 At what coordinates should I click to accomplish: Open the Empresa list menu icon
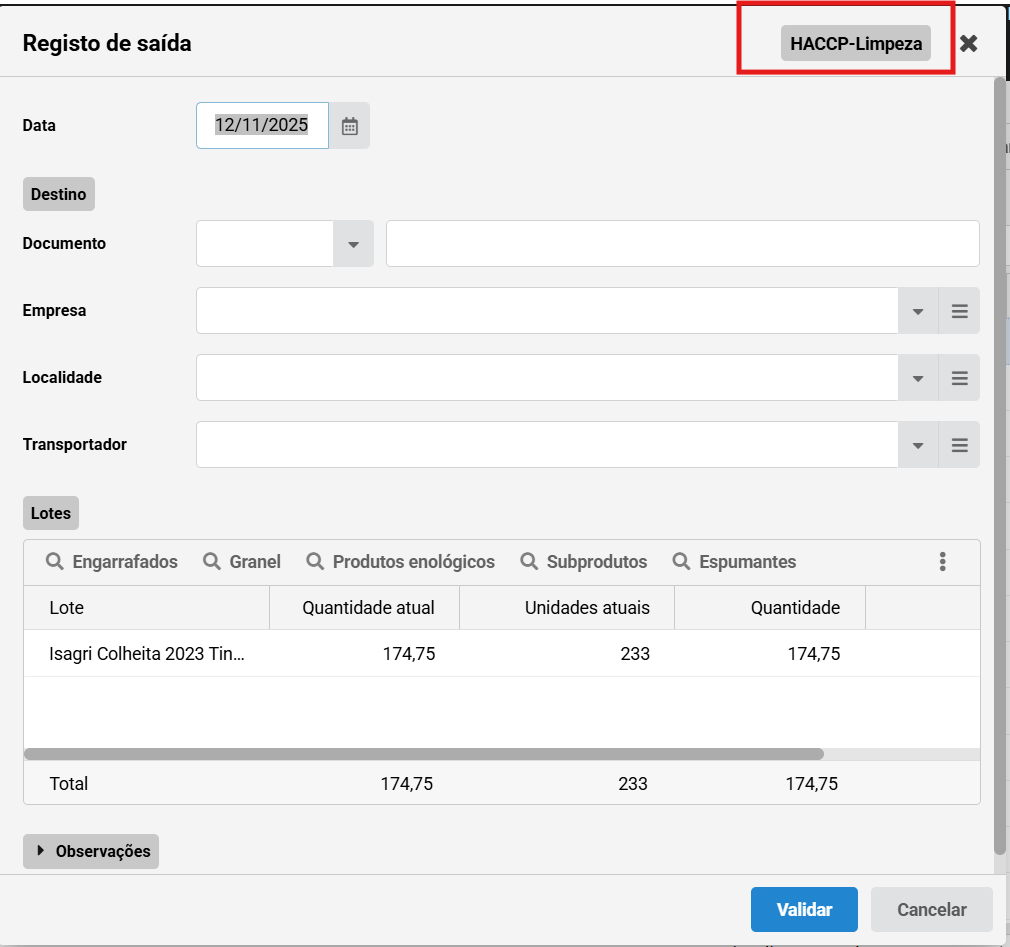click(960, 311)
